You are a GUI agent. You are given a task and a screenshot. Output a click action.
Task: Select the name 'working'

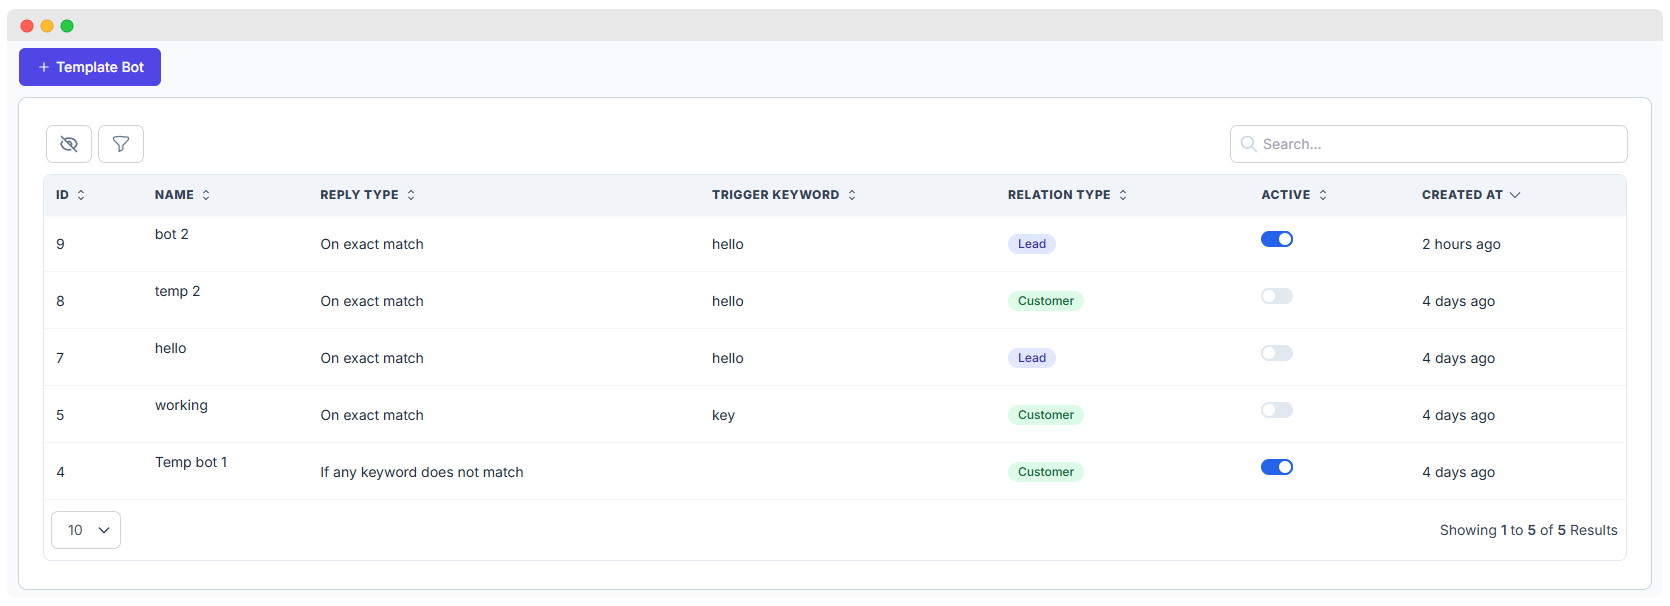point(182,405)
